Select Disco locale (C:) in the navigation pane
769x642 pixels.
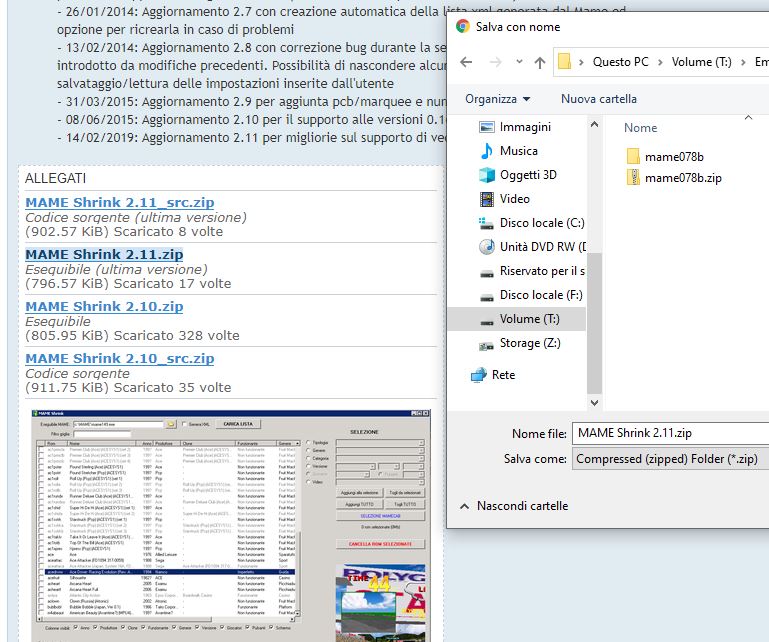coord(542,223)
